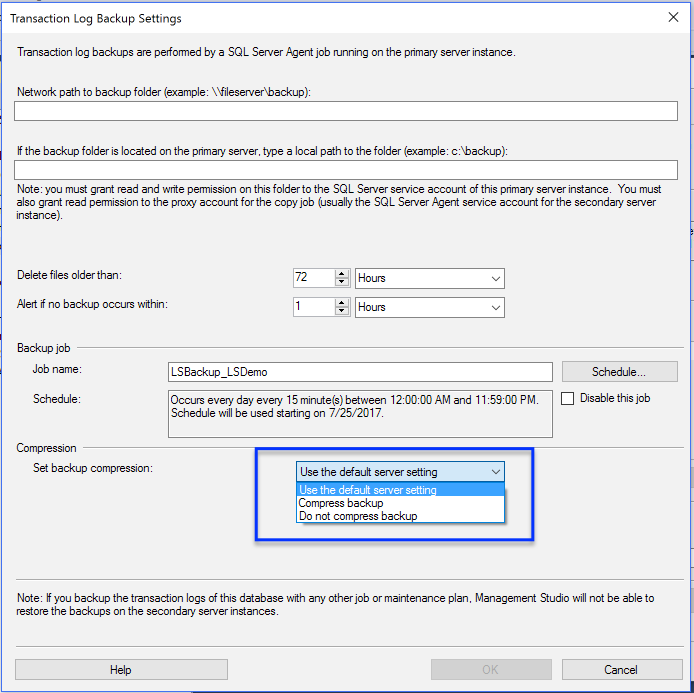The height and width of the screenshot is (693, 694).
Task: Increase the 'Delete files older than' value
Action: 342,273
